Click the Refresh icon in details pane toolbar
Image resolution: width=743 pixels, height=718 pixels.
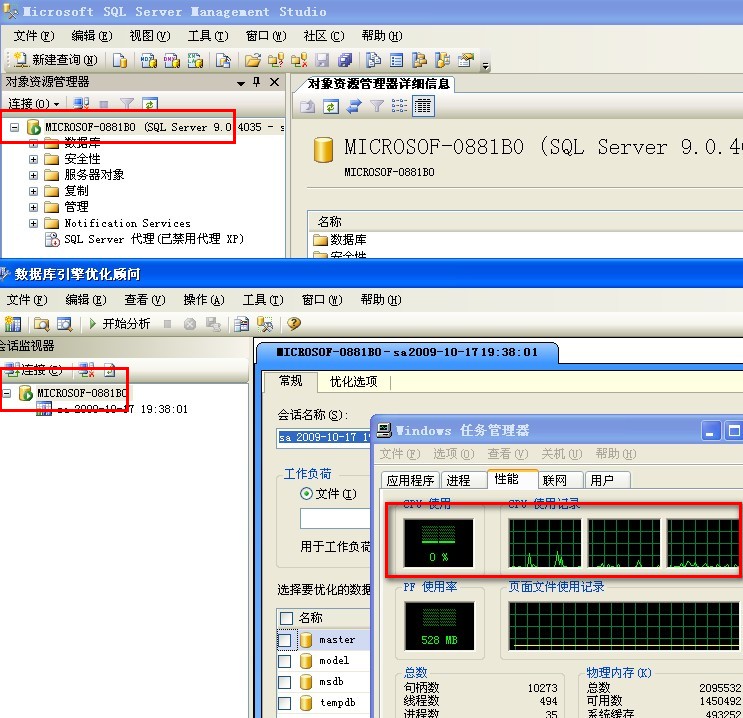point(330,106)
